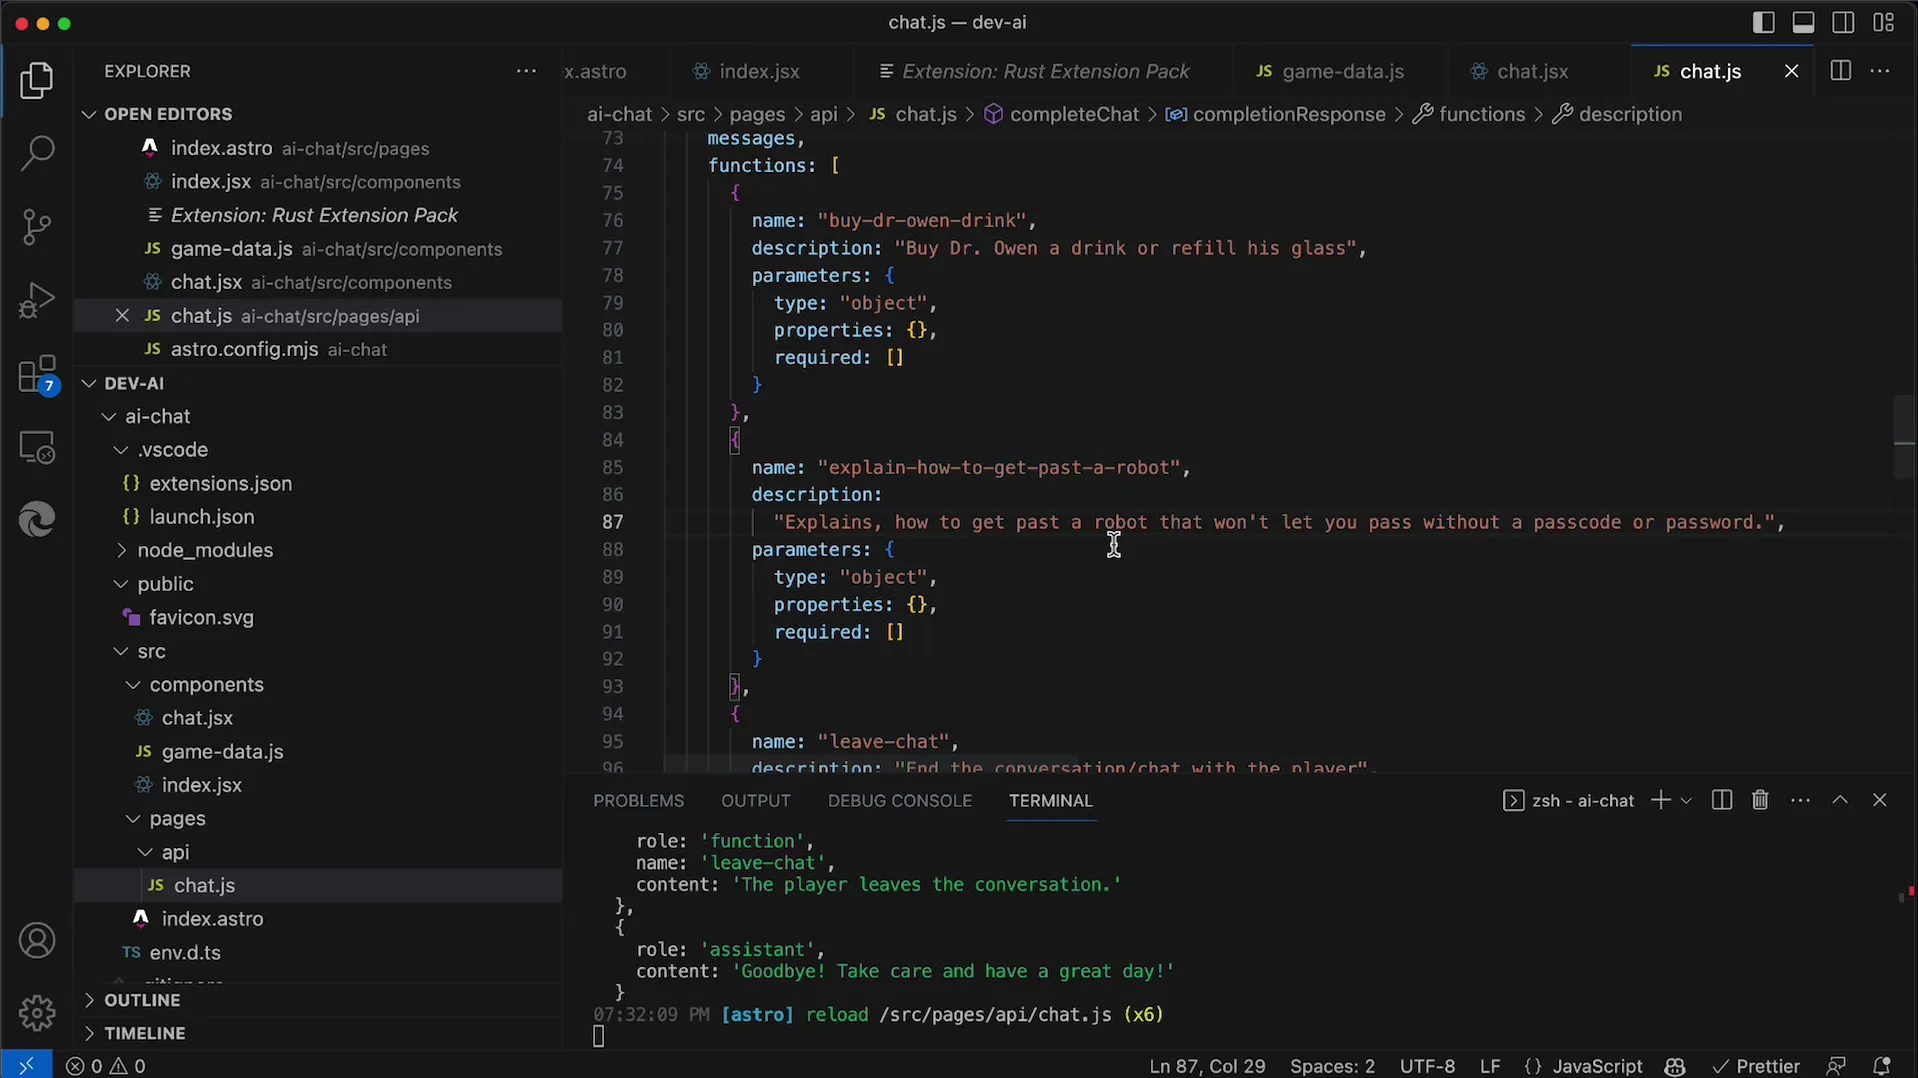This screenshot has width=1918, height=1078.
Task: Maximize the panel size with chevron up
Action: (1840, 800)
